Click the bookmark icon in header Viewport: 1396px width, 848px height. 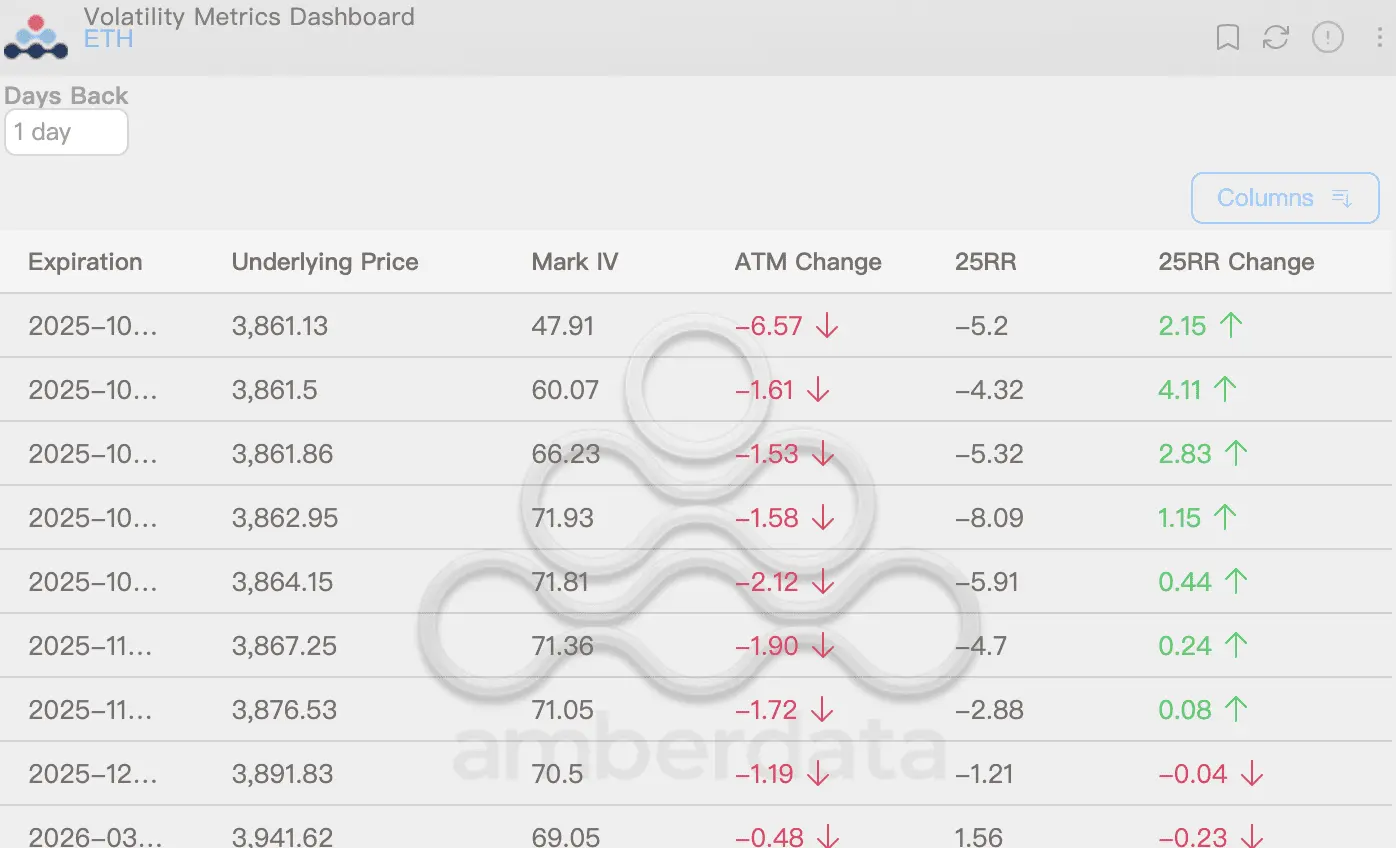coord(1228,38)
